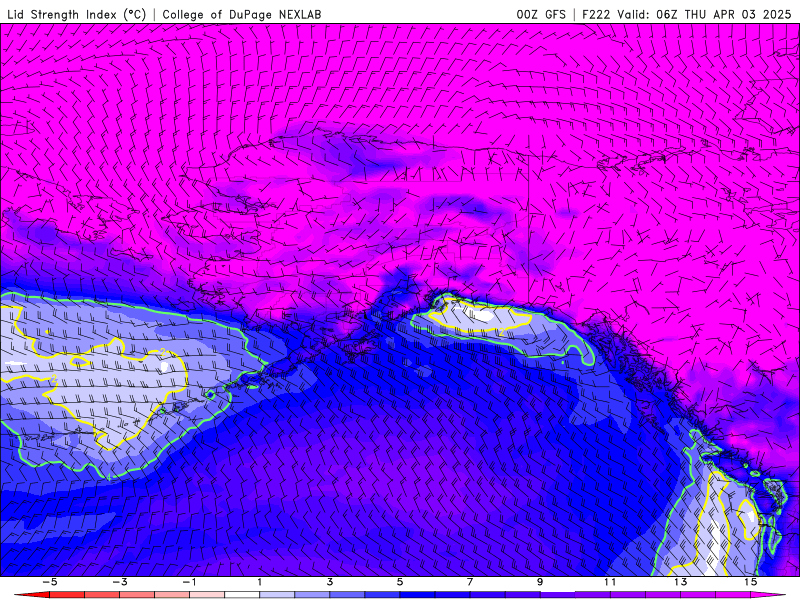The width and height of the screenshot is (800, 600).
Task: Click the '-3' colorbar label
Action: pos(119,582)
